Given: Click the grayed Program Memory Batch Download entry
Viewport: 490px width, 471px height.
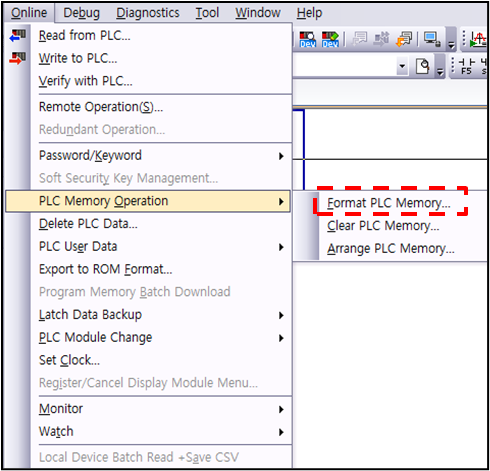Looking at the screenshot, I should pyautogui.click(x=135, y=292).
